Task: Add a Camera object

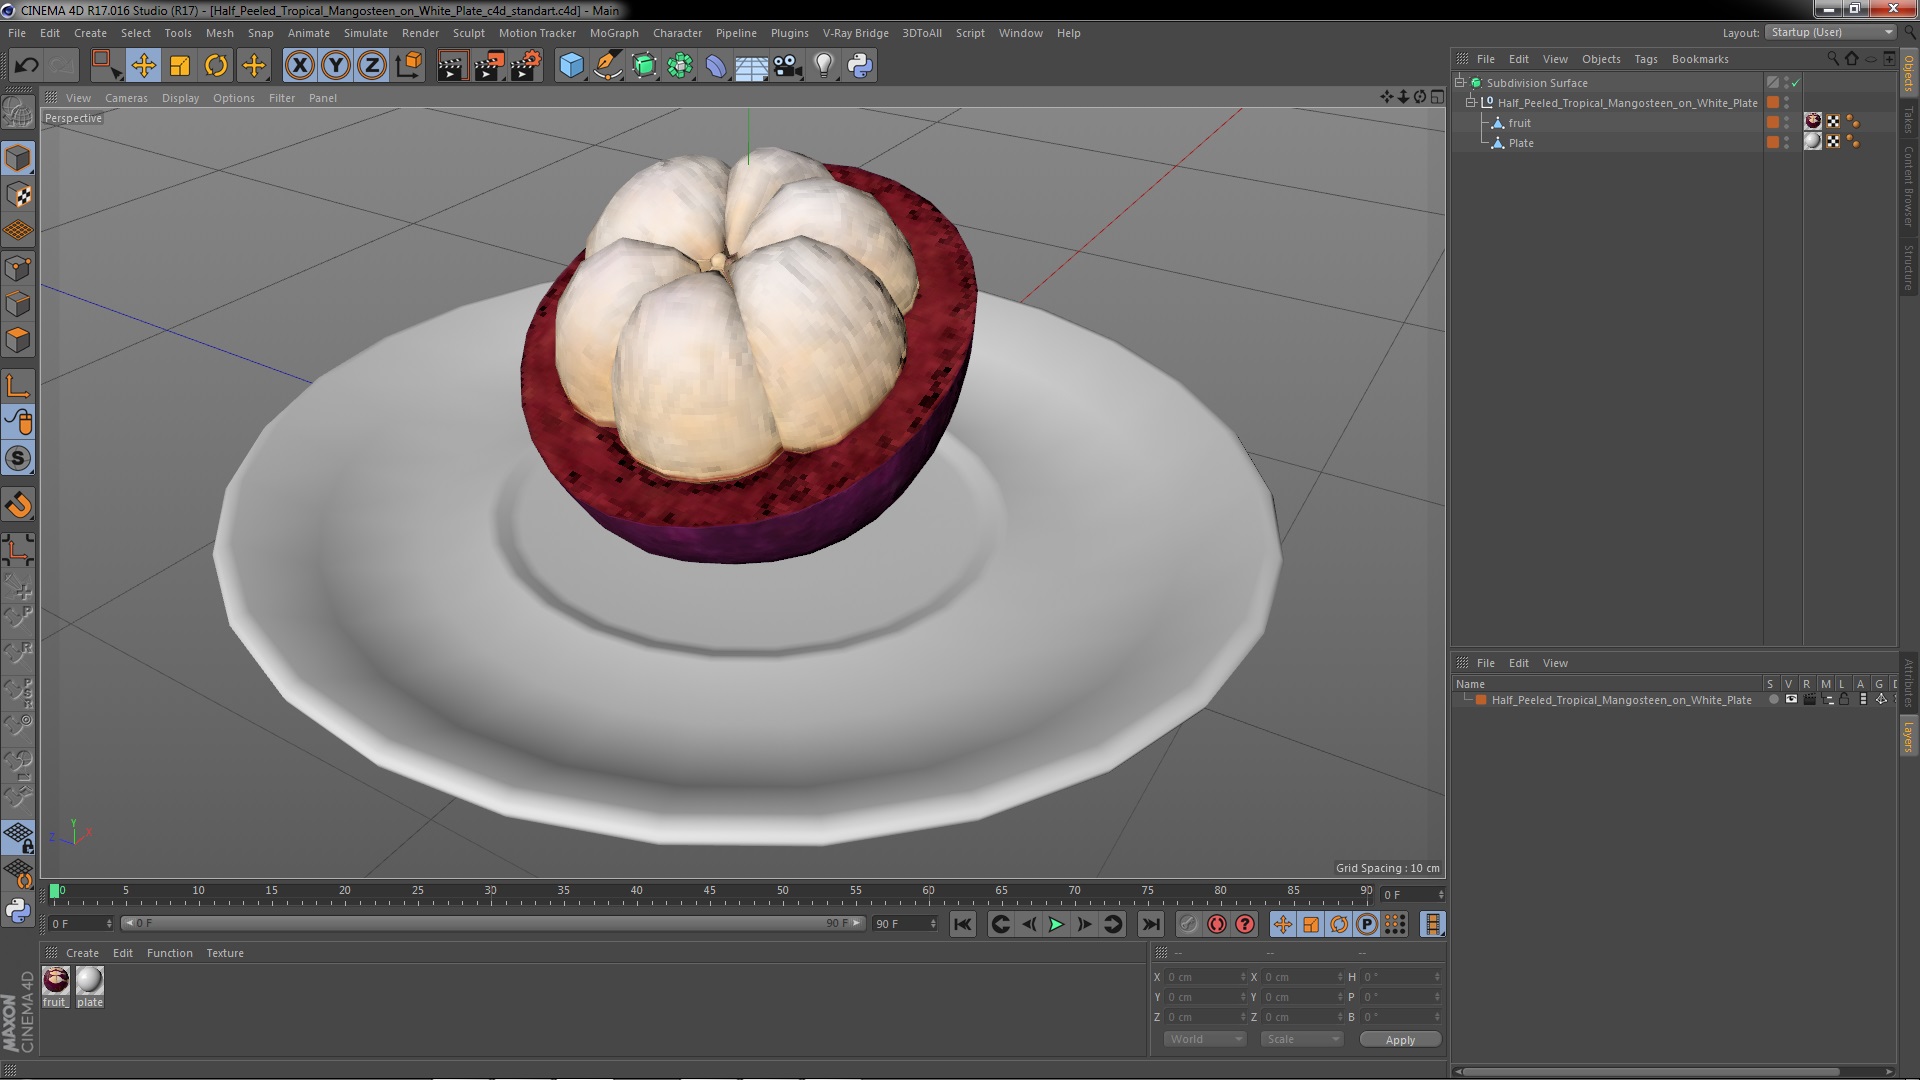Action: pyautogui.click(x=787, y=66)
